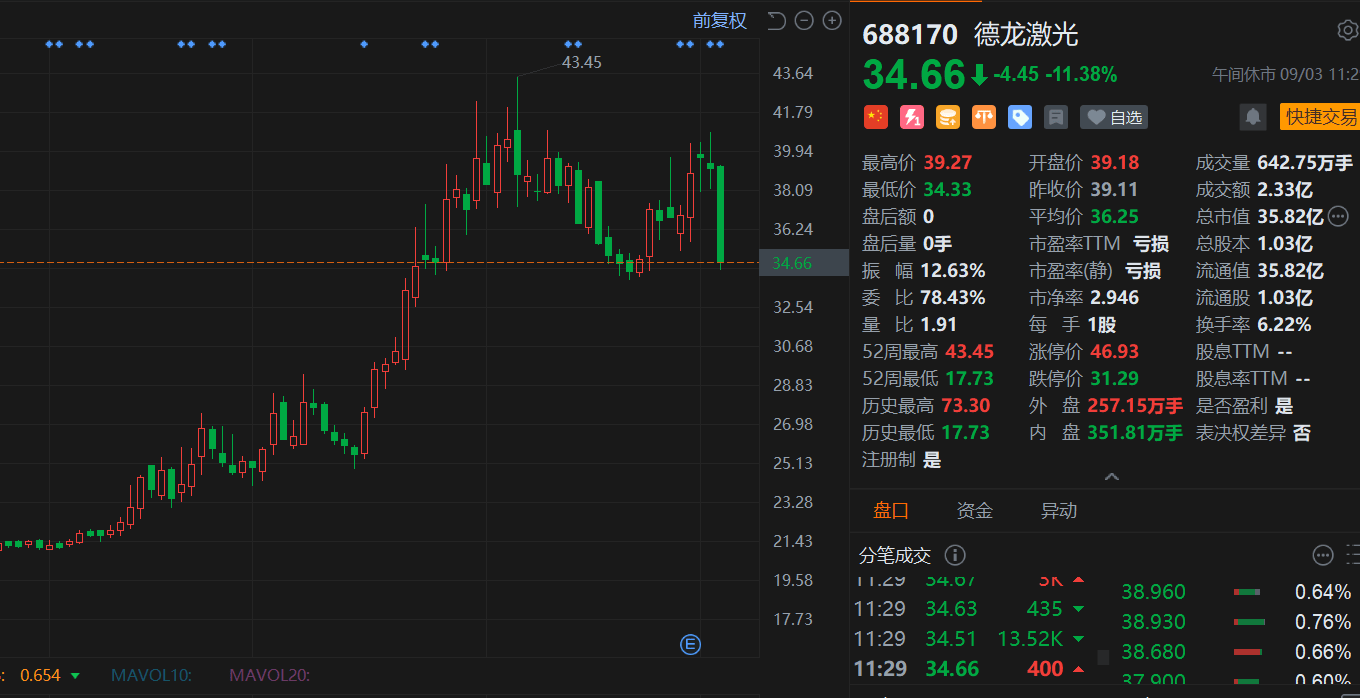
Task: Open the gray notes icon
Action: [1055, 117]
